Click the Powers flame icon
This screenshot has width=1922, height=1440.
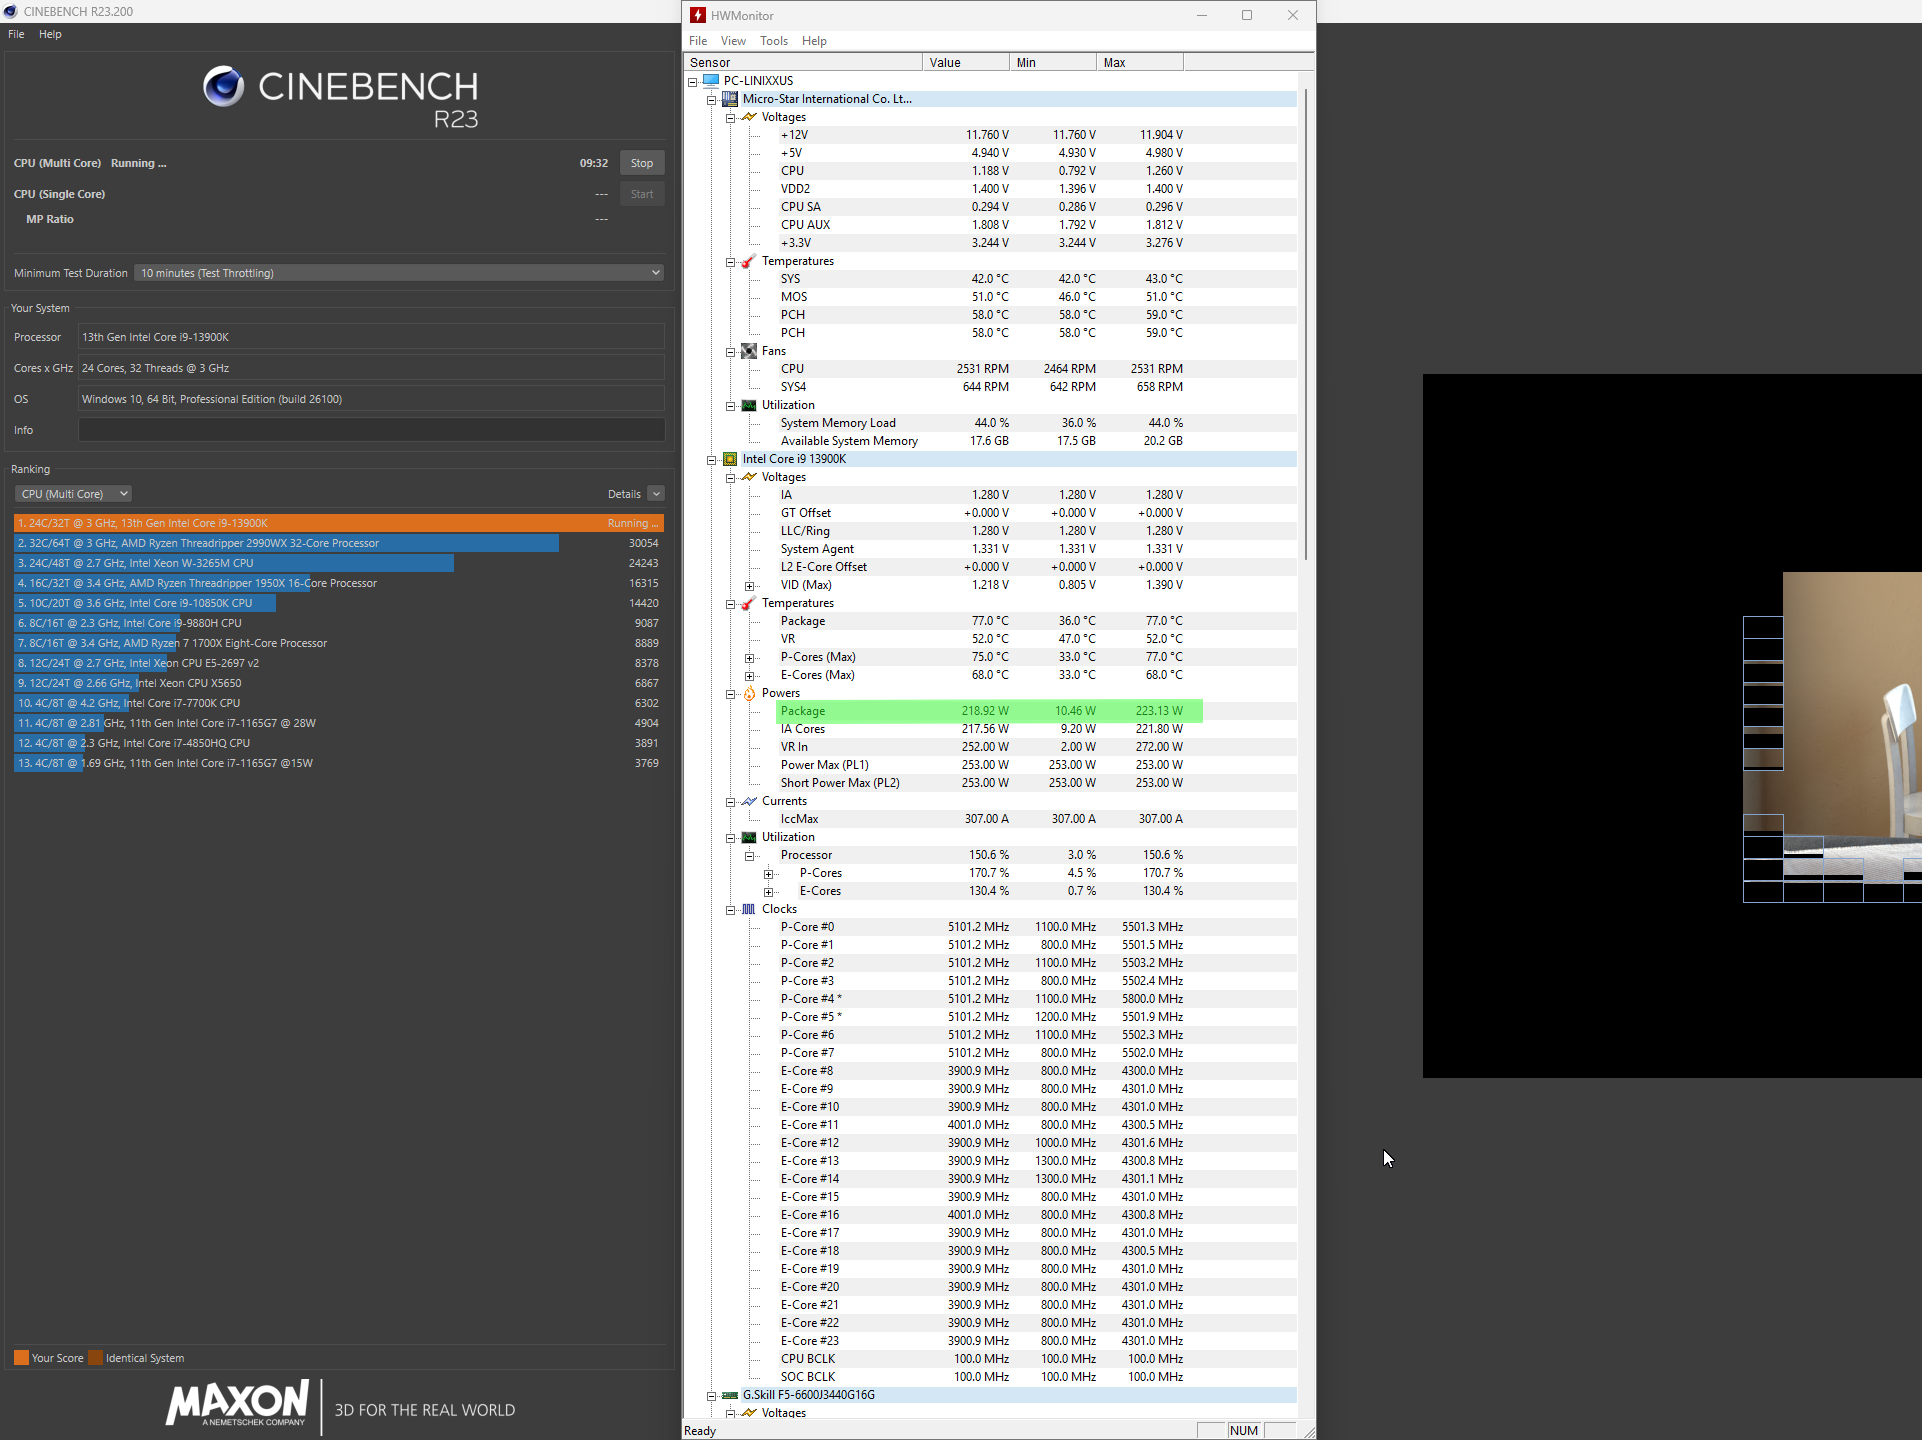[x=749, y=693]
